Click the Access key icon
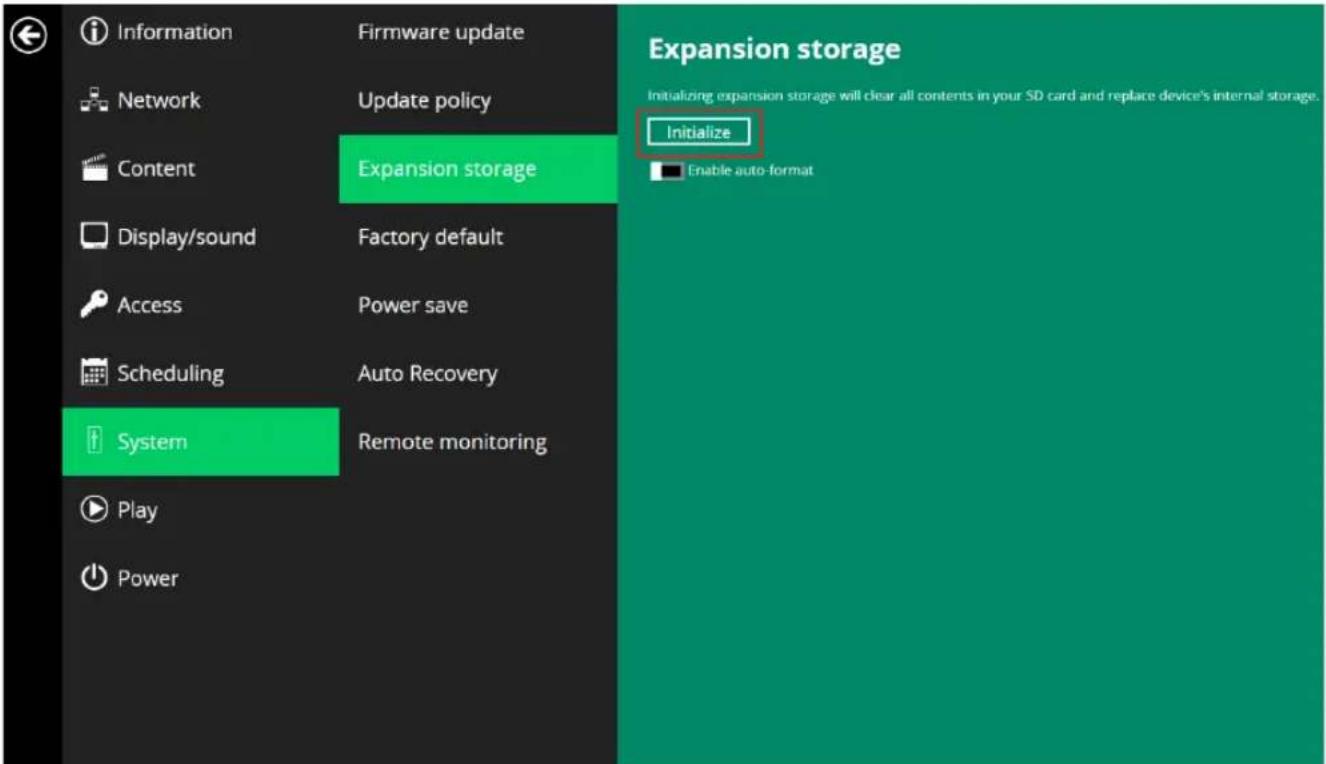Image resolution: width=1326 pixels, height=764 pixels. tap(94, 306)
